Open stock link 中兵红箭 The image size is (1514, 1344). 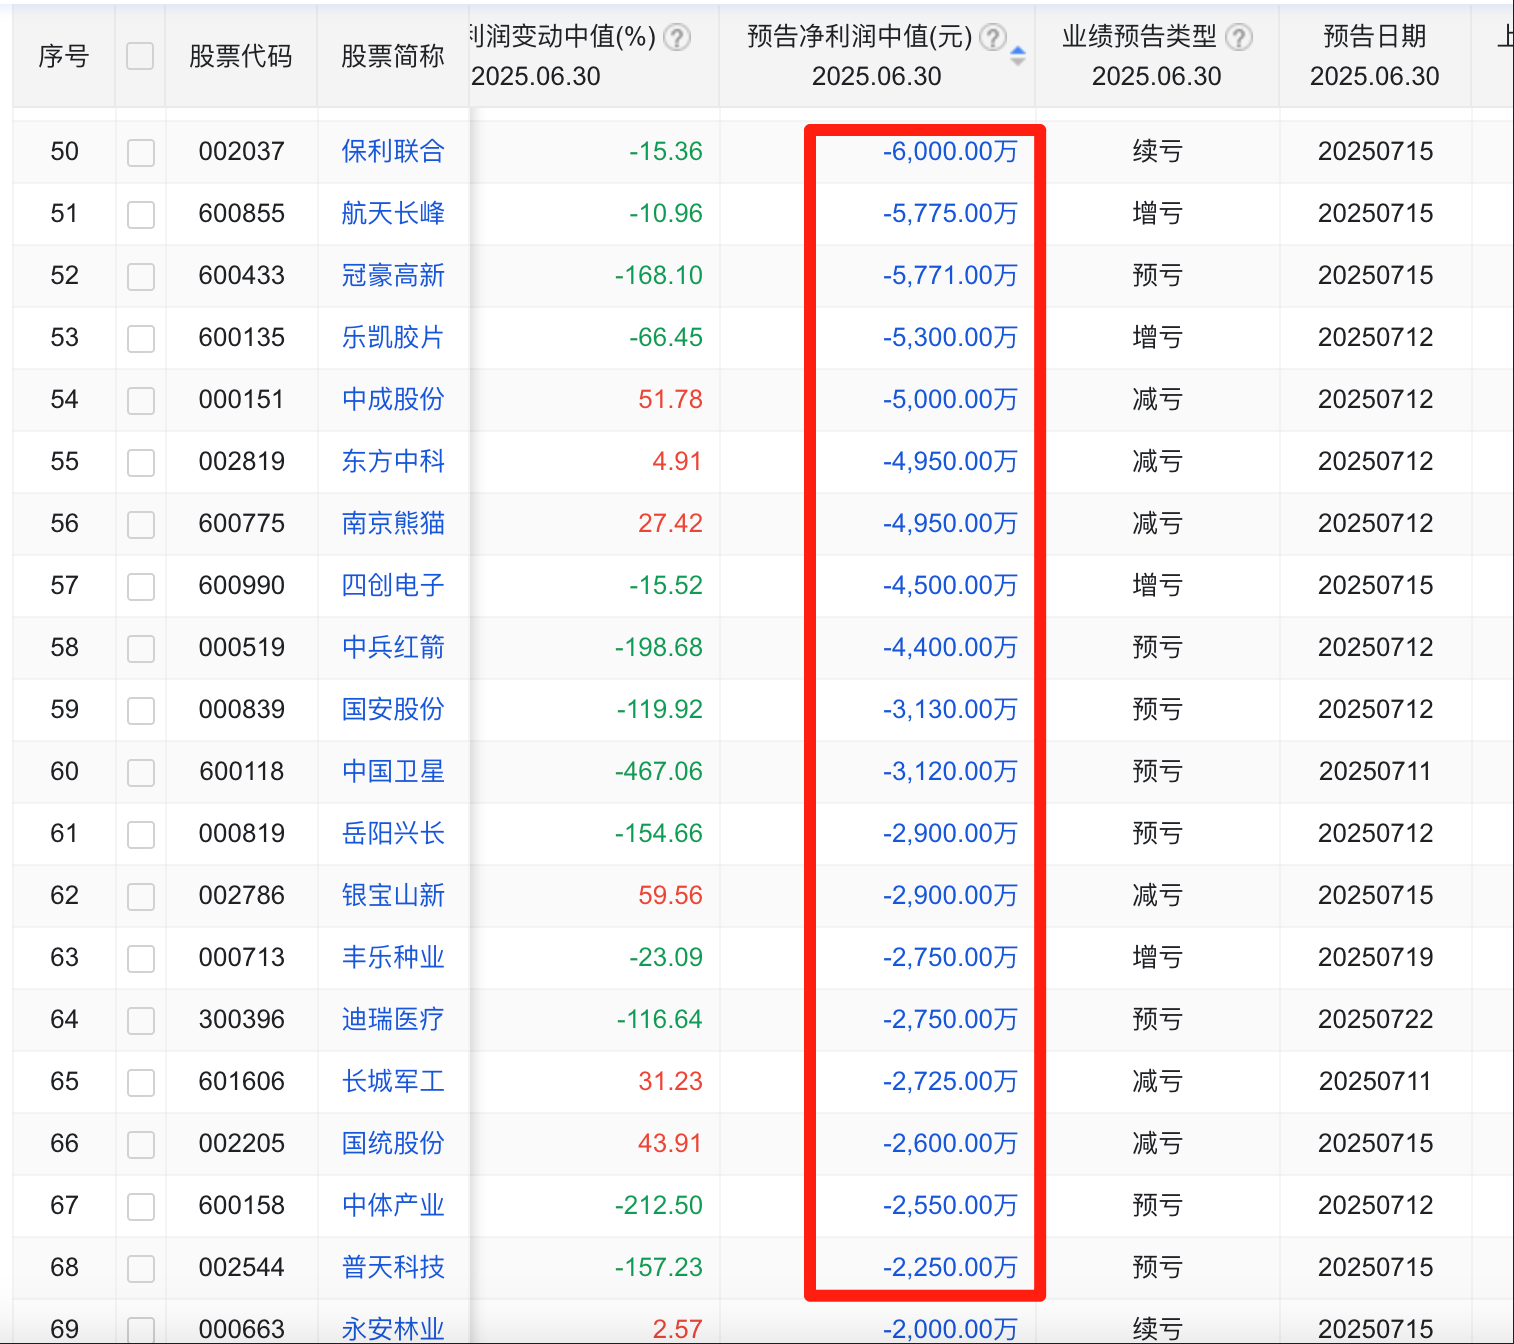click(393, 647)
